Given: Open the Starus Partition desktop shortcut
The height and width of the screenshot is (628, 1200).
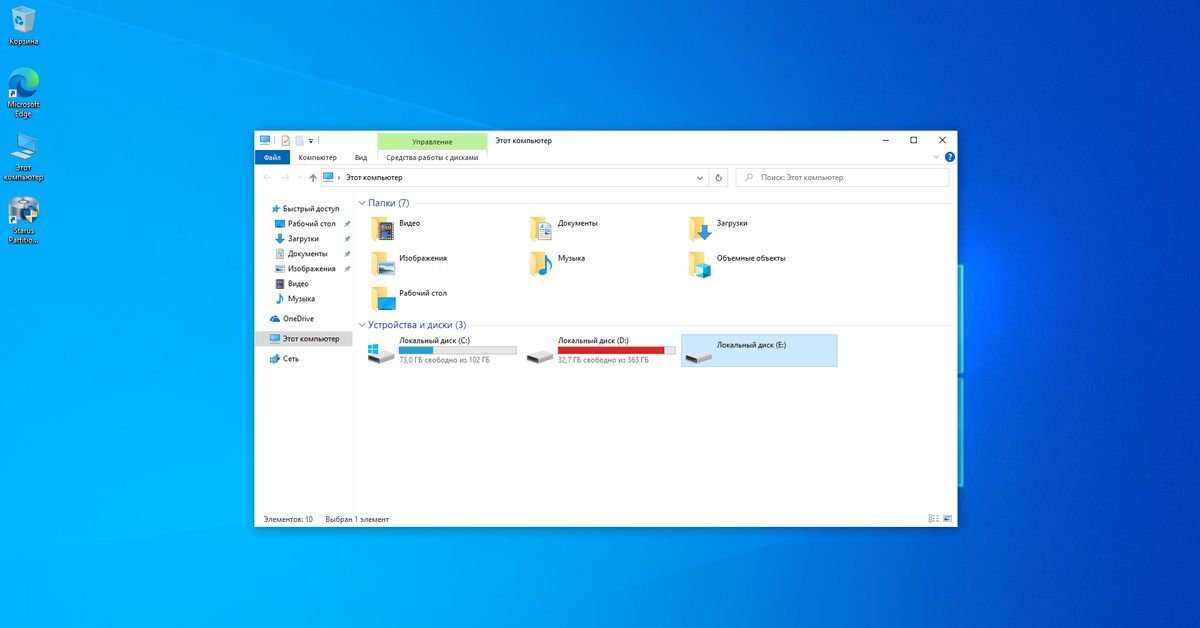Looking at the screenshot, I should 23,213.
